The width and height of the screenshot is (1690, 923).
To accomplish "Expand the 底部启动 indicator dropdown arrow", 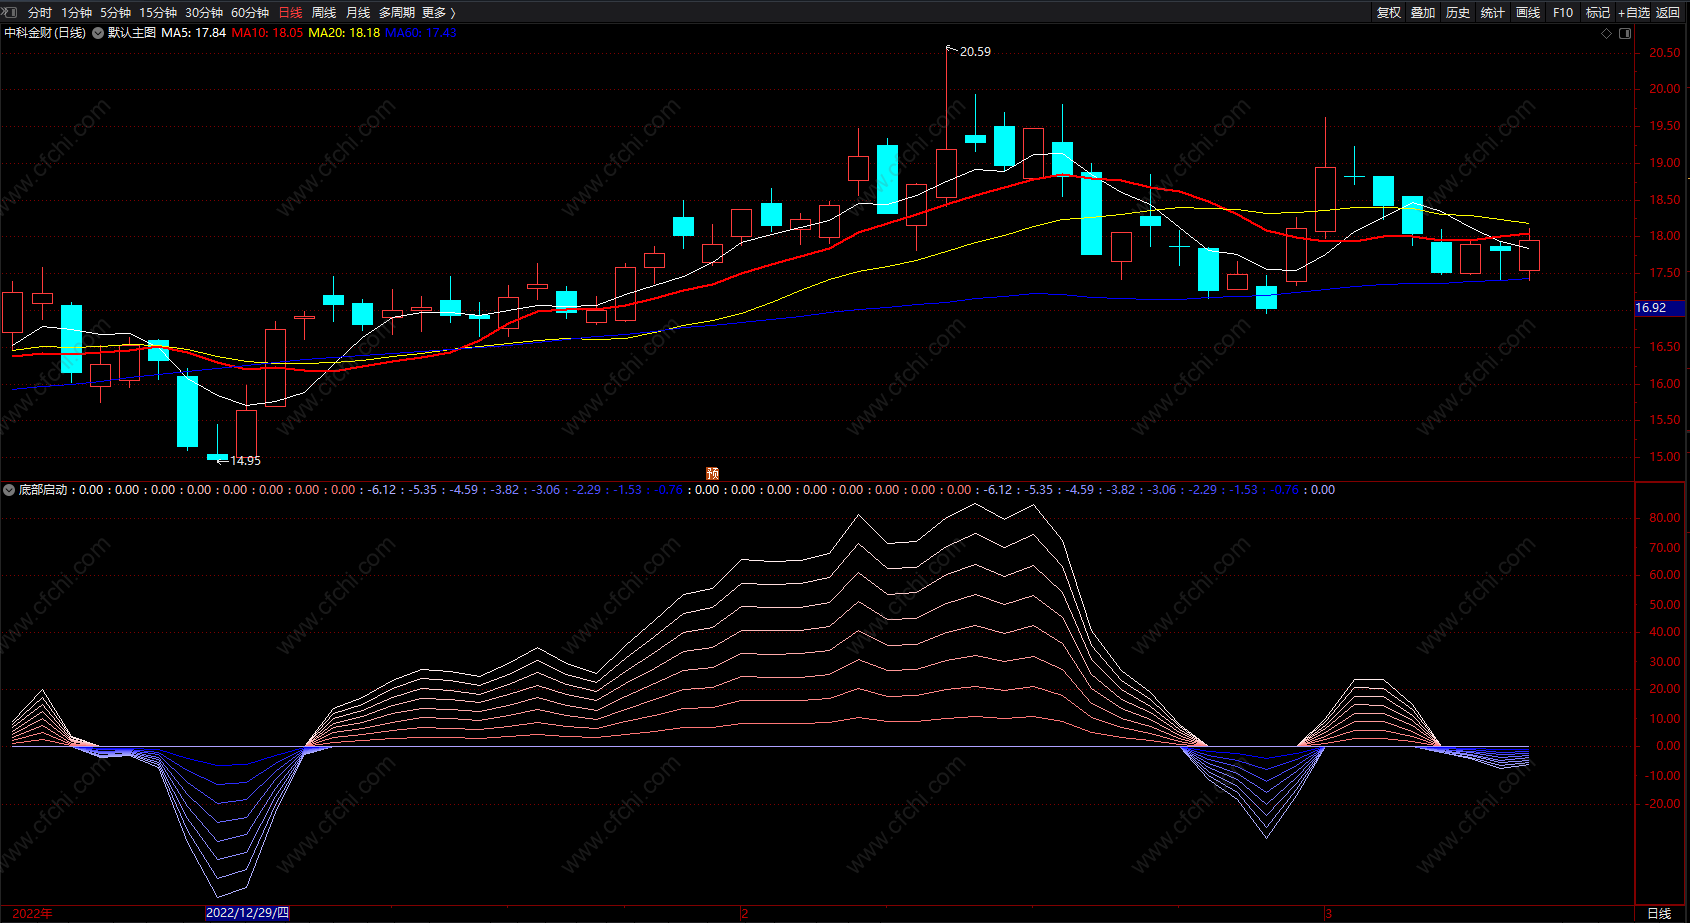I will [9, 490].
